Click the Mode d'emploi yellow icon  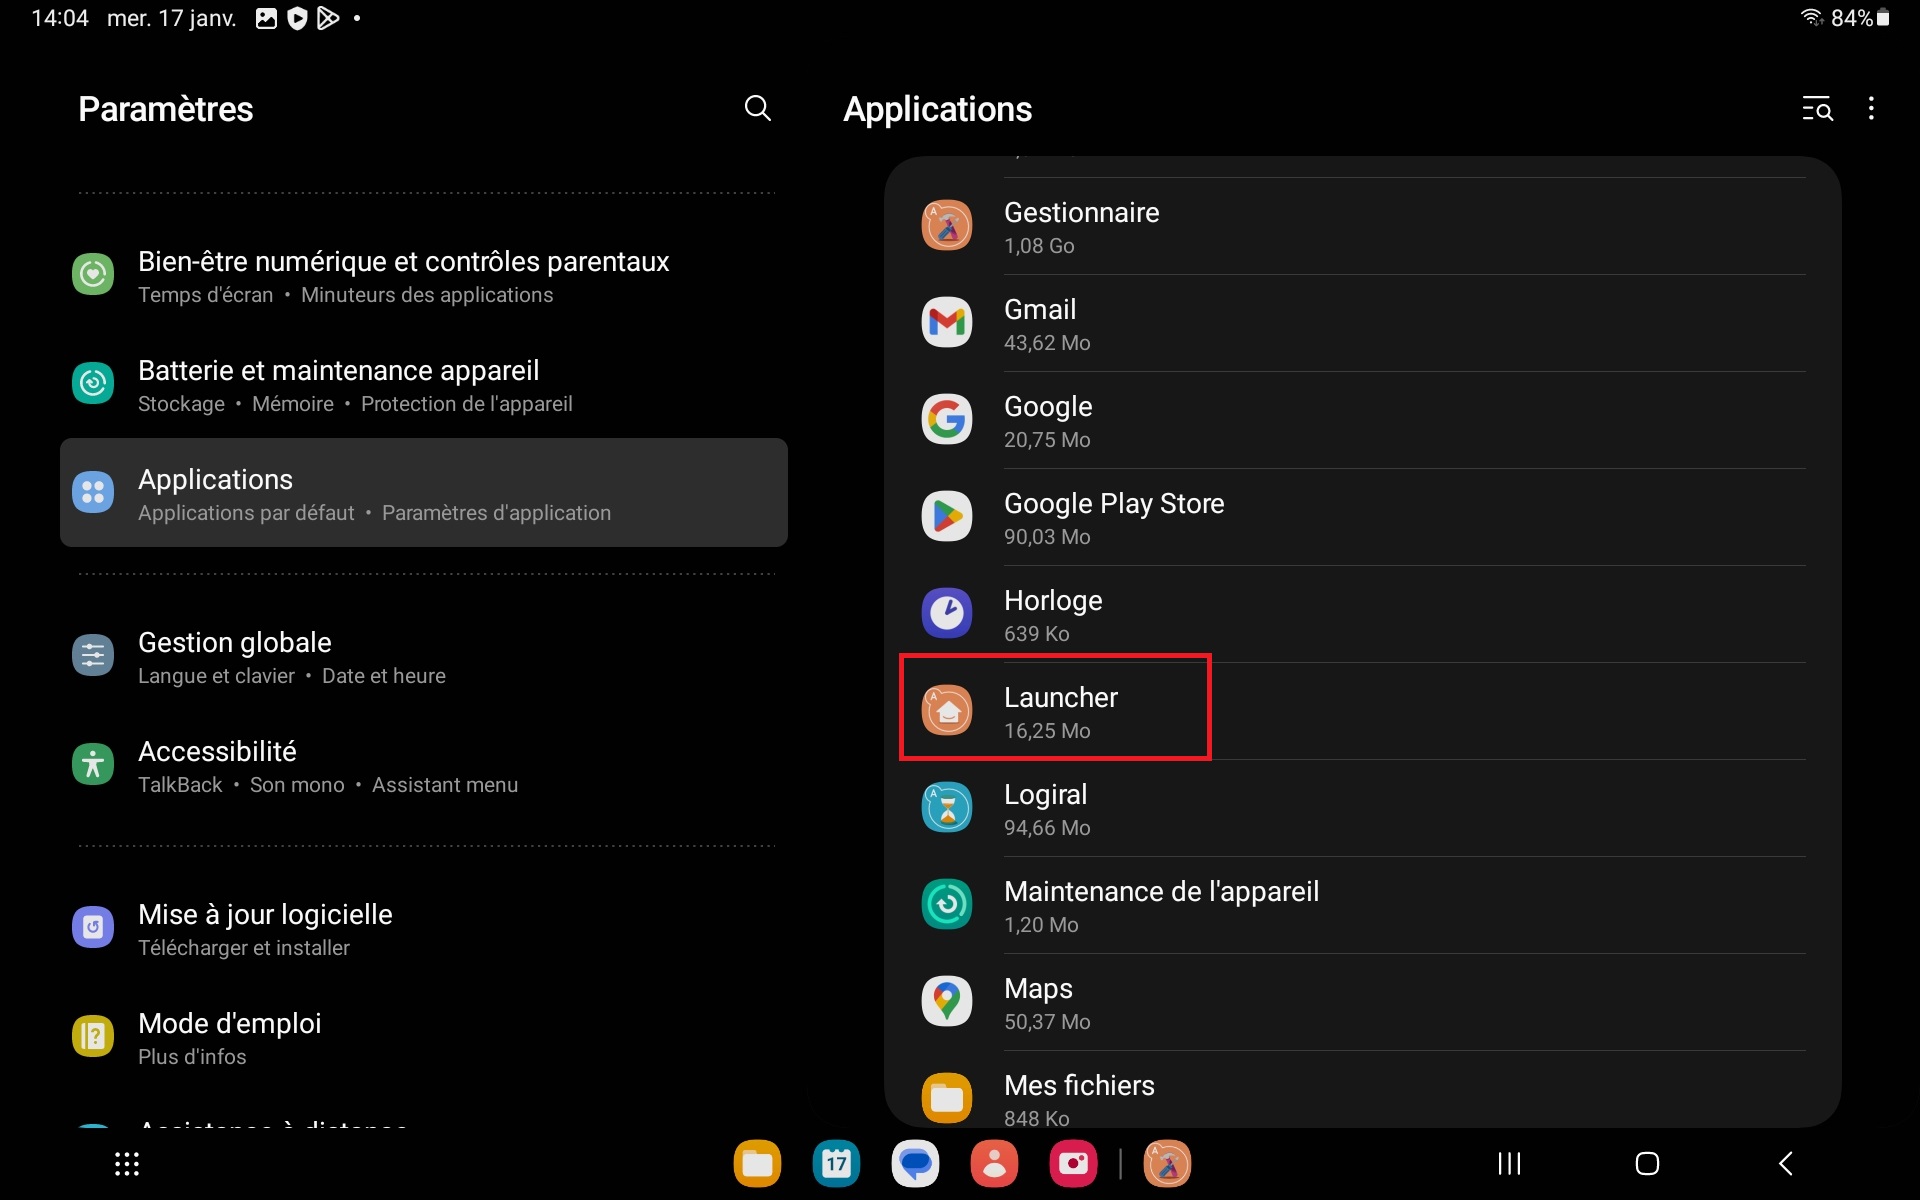(x=93, y=1037)
